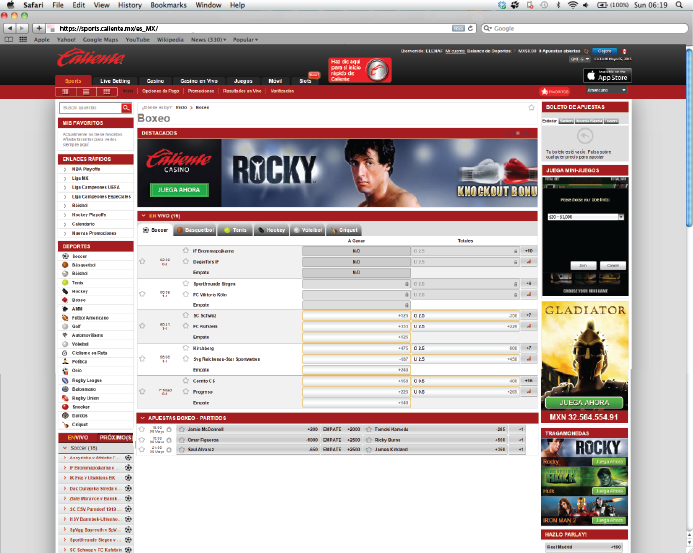Select the highlighted Destacados carousel dot
This screenshot has width=693, height=553.
click(x=518, y=133)
